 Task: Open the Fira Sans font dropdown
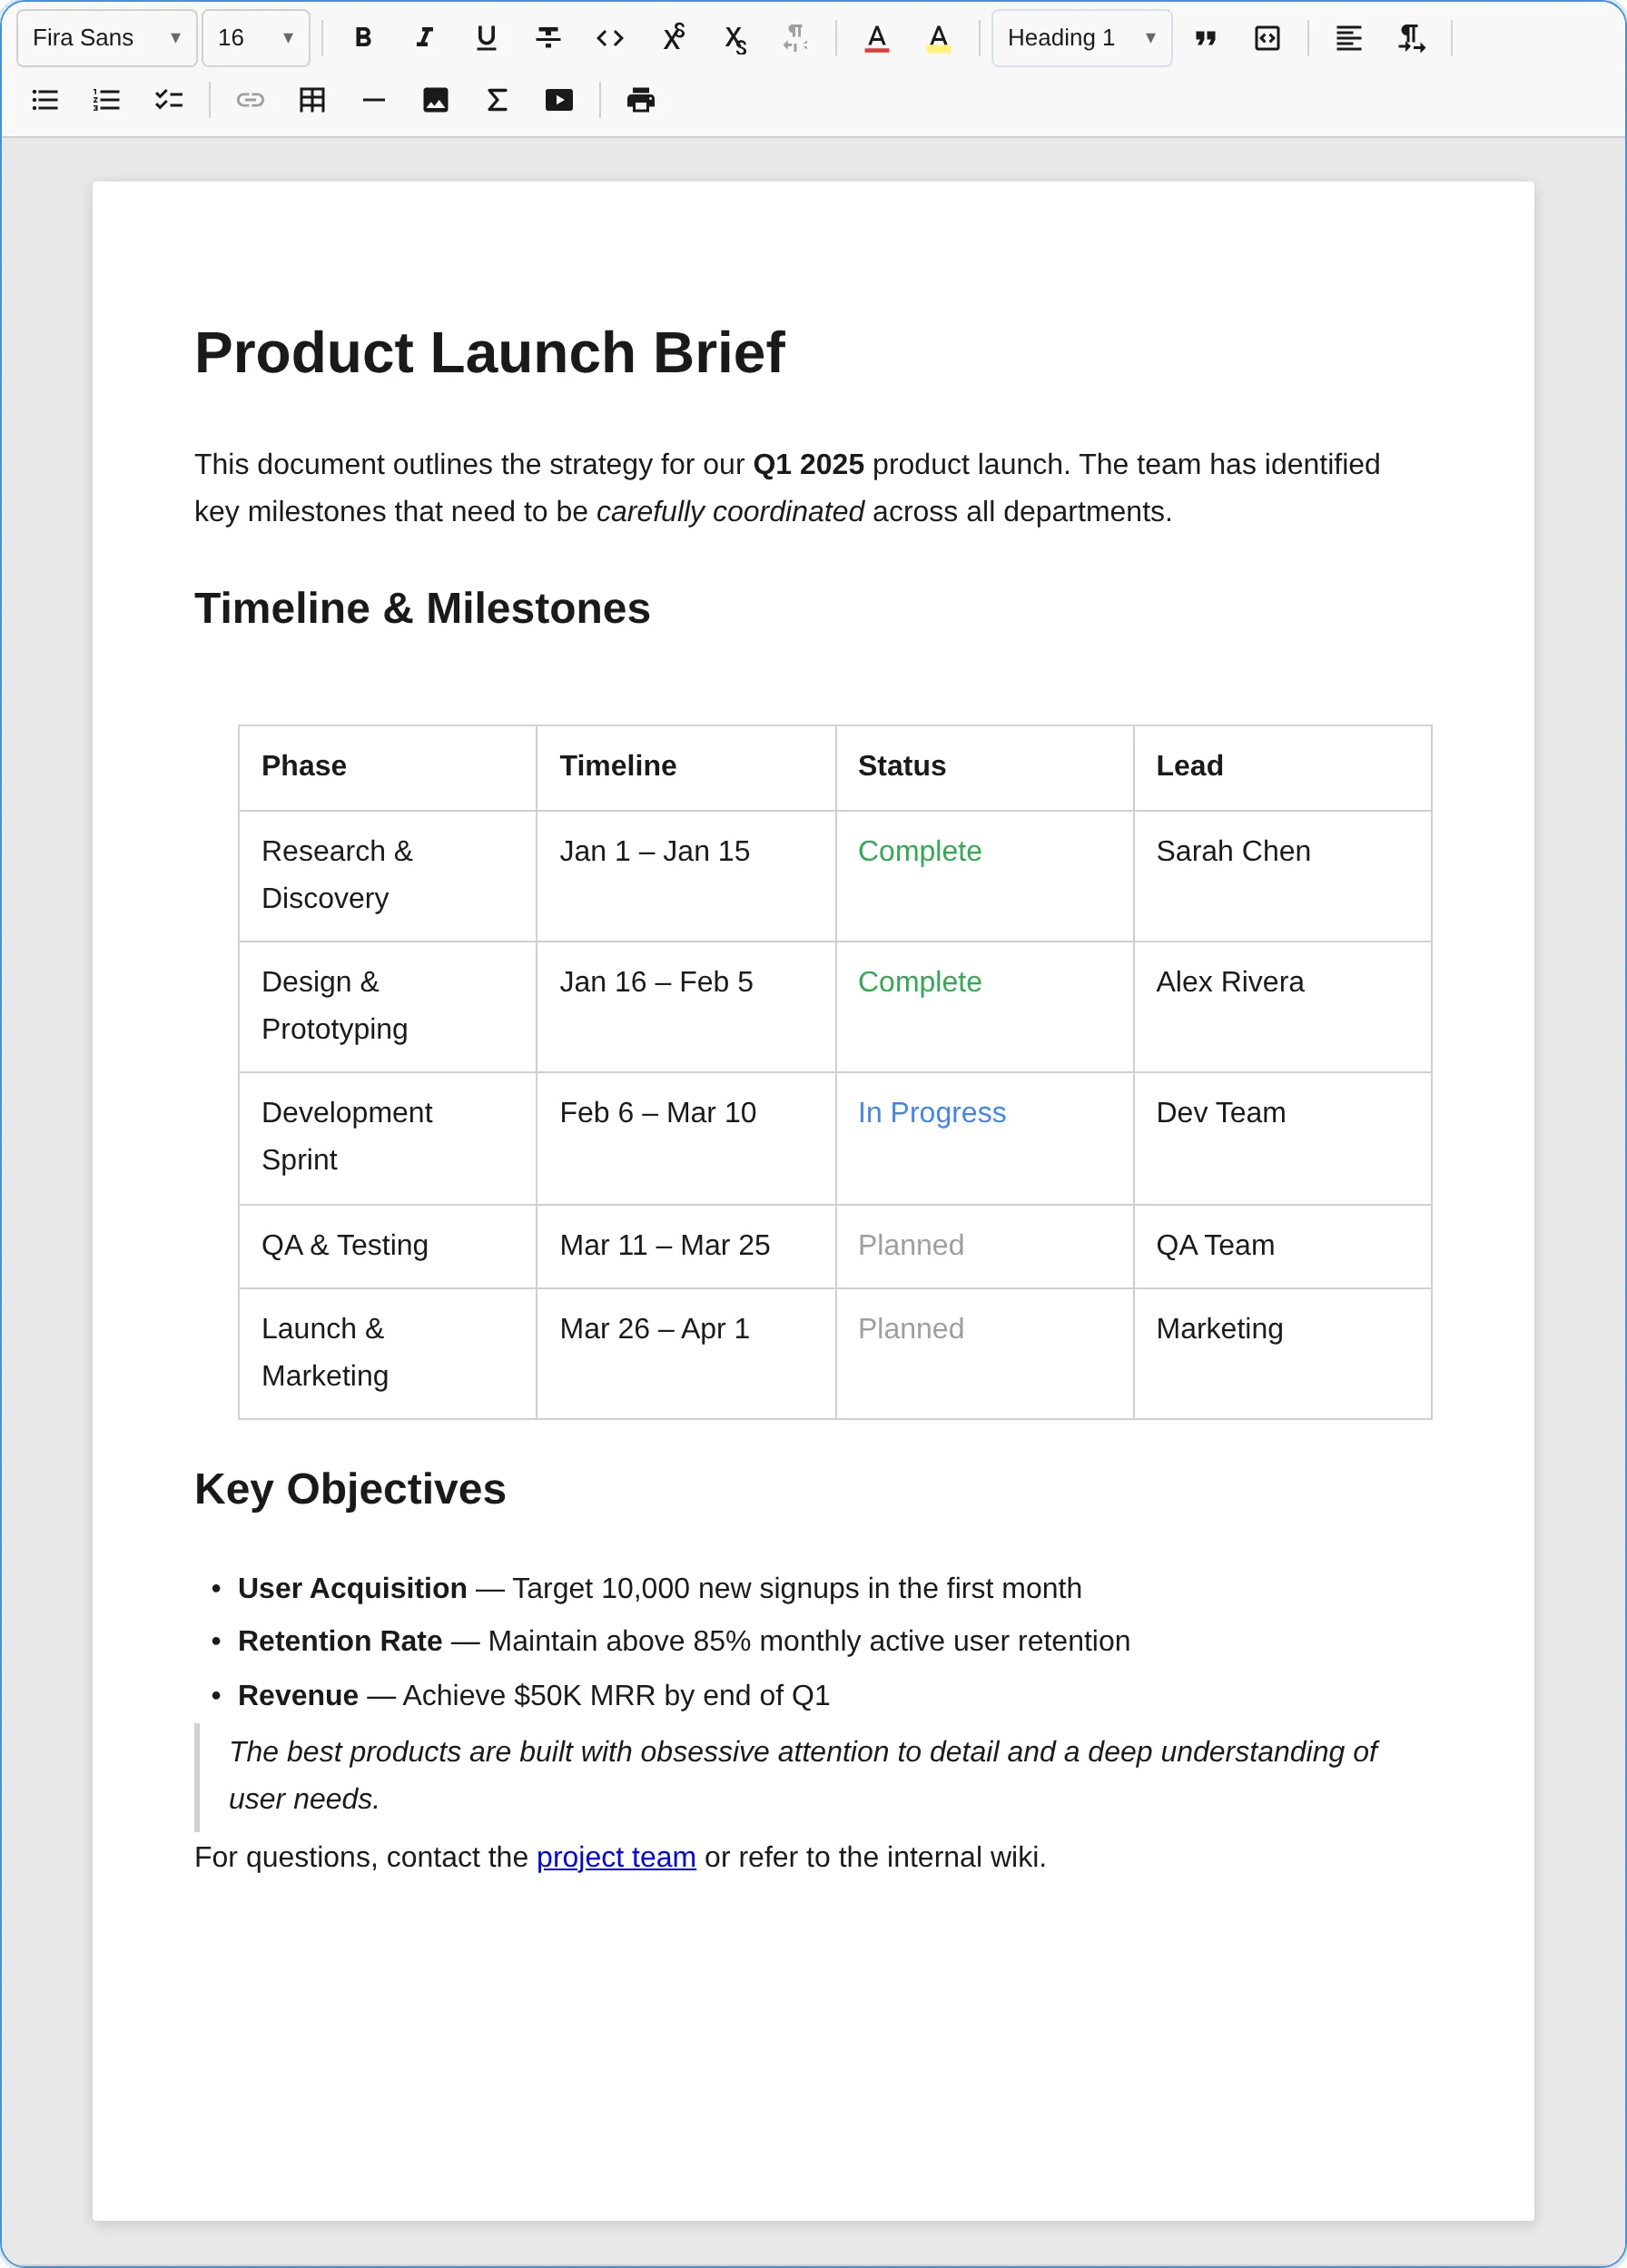pos(107,38)
